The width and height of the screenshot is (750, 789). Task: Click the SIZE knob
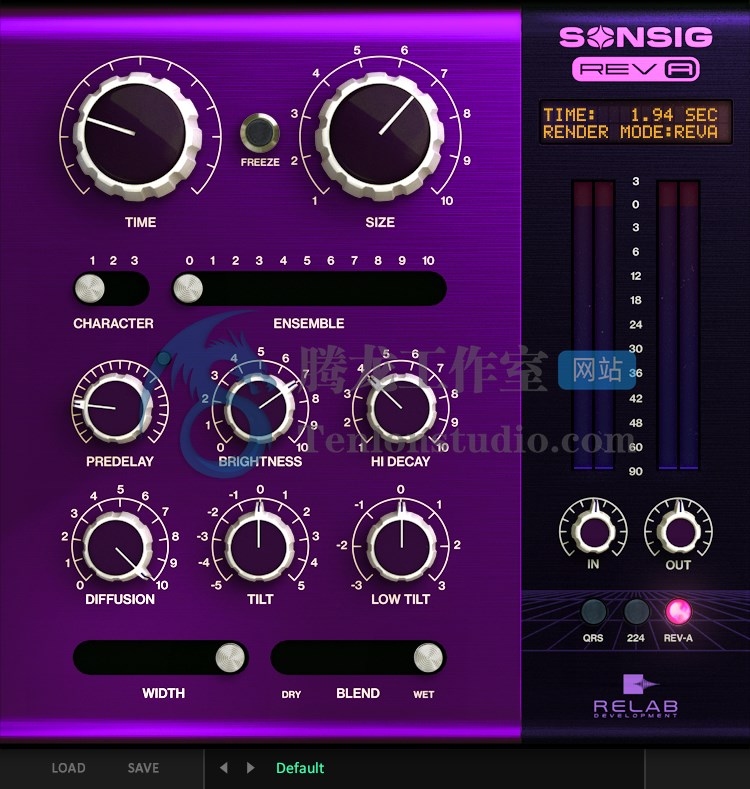coord(380,135)
